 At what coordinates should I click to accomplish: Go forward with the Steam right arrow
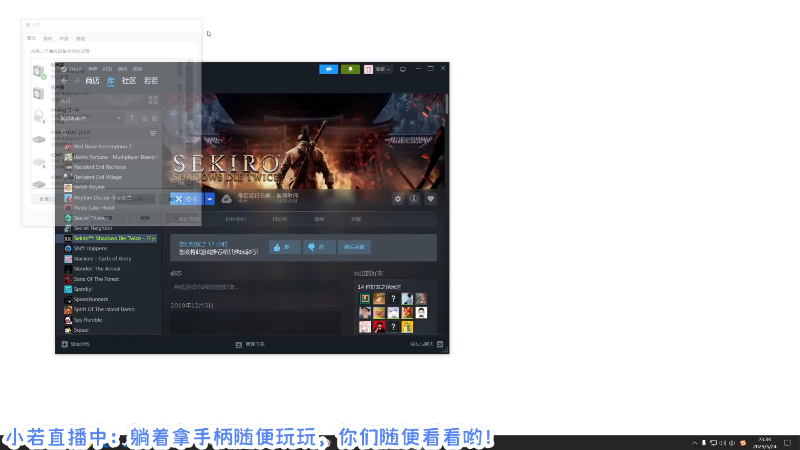77,81
